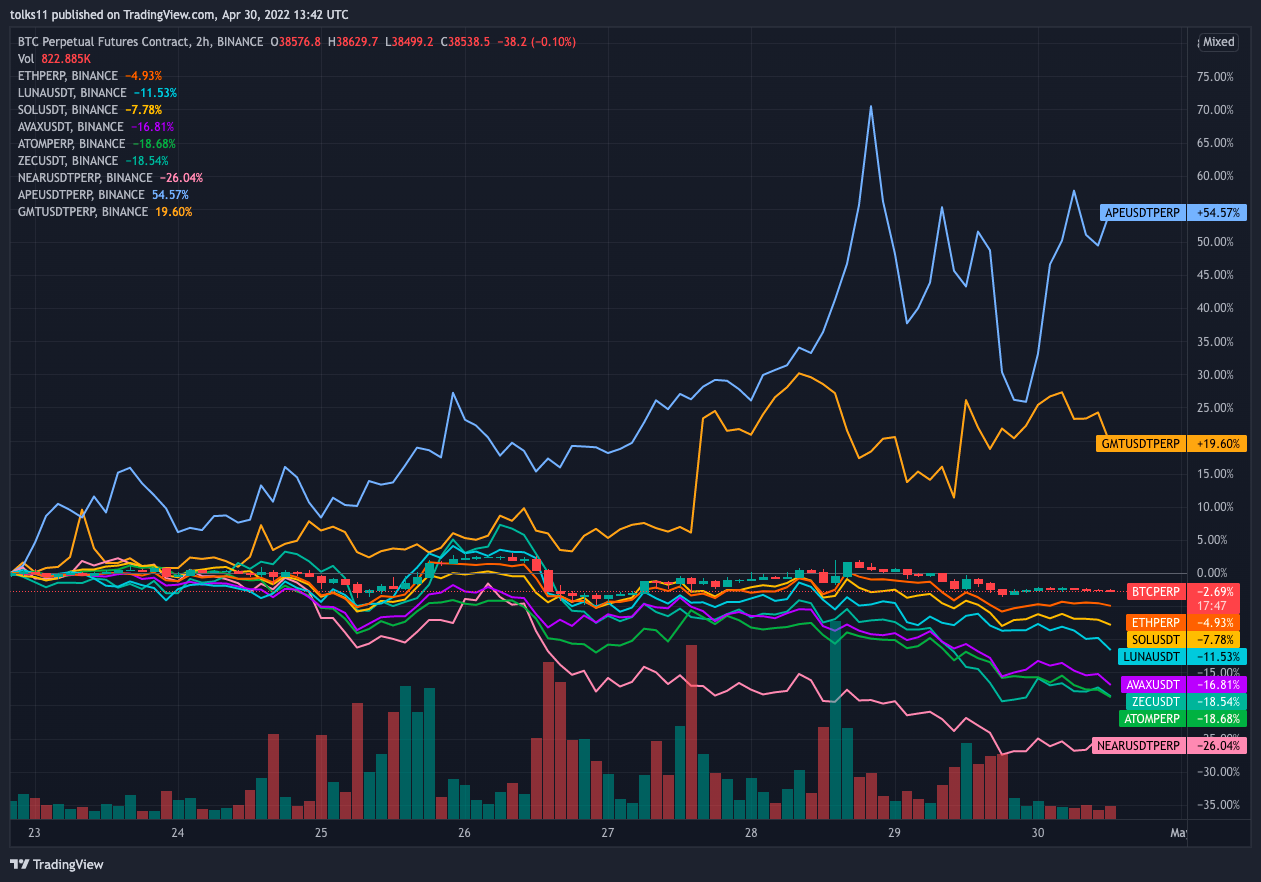Click date 29 on the time axis
The height and width of the screenshot is (882, 1261).
pyautogui.click(x=894, y=833)
